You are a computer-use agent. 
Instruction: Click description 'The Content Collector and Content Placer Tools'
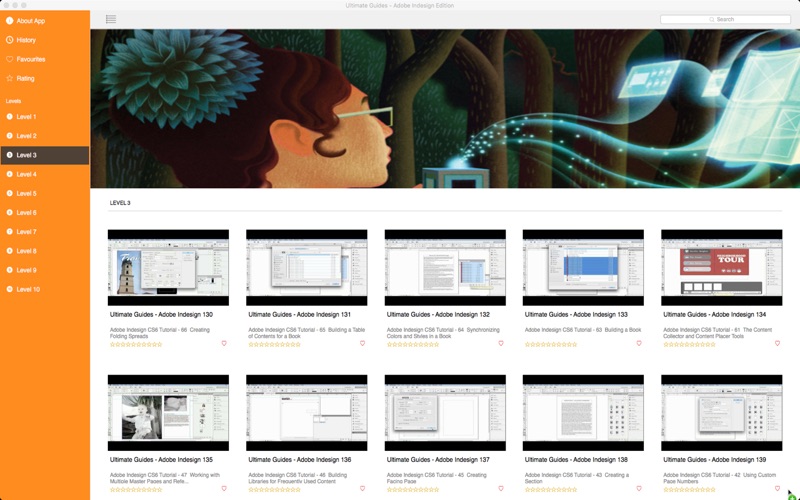(x=717, y=333)
